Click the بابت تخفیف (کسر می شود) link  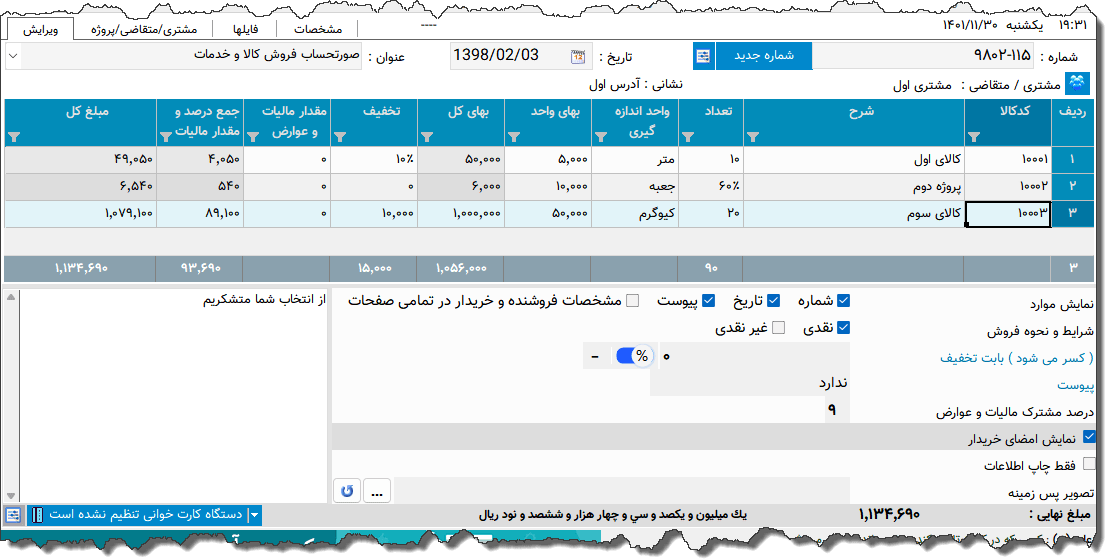(x=1017, y=358)
